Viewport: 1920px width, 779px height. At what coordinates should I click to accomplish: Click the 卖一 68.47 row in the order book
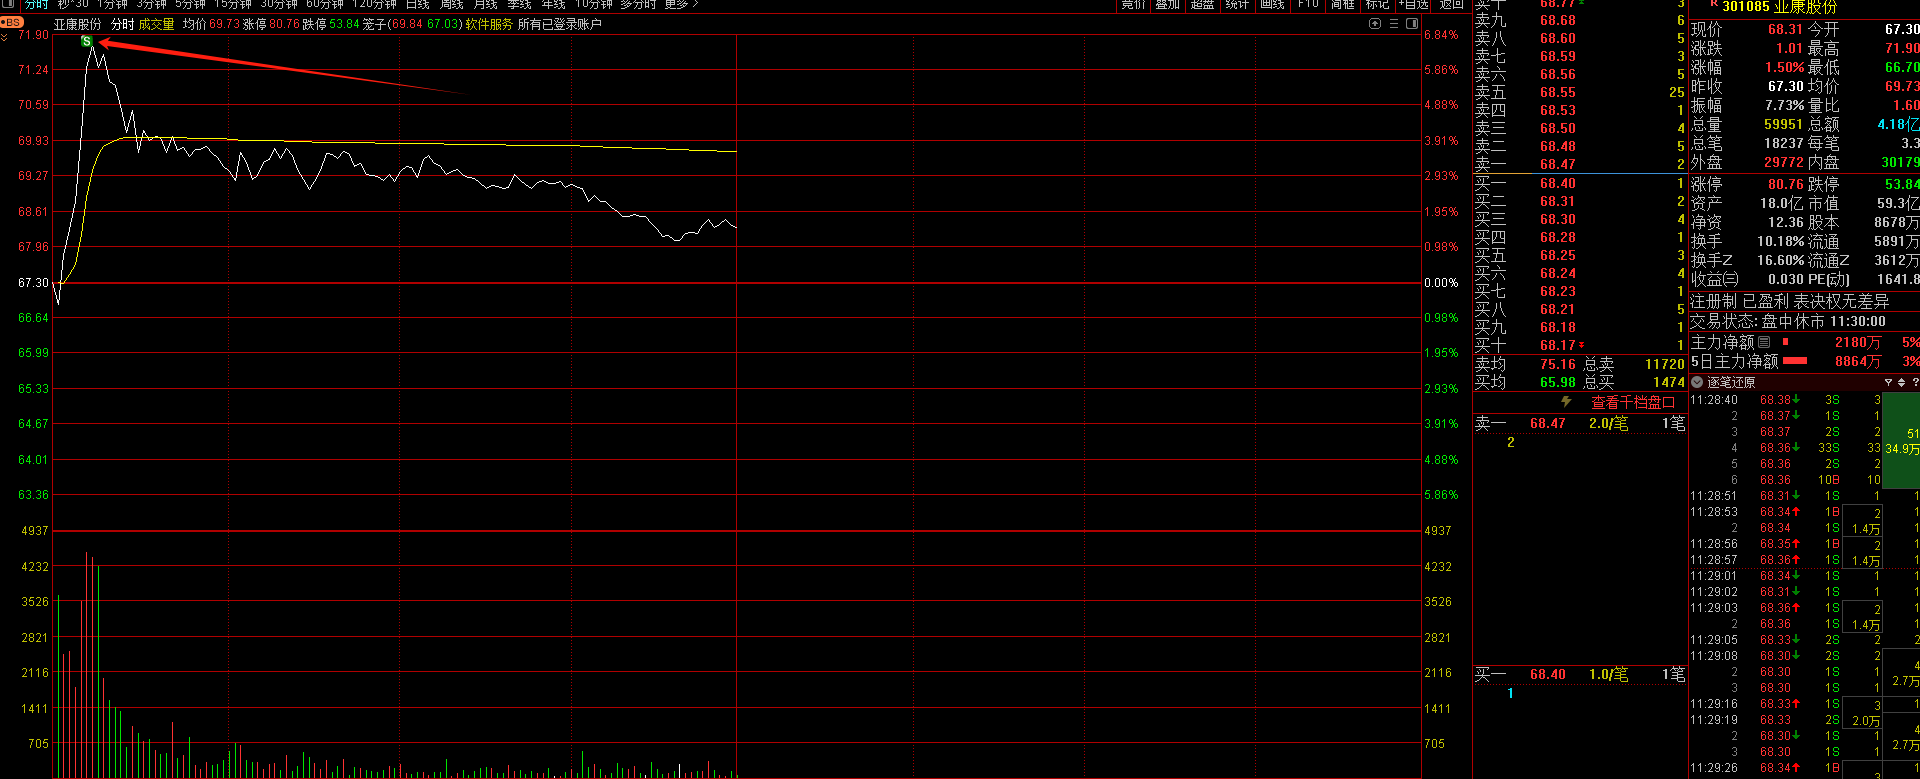(x=1579, y=164)
